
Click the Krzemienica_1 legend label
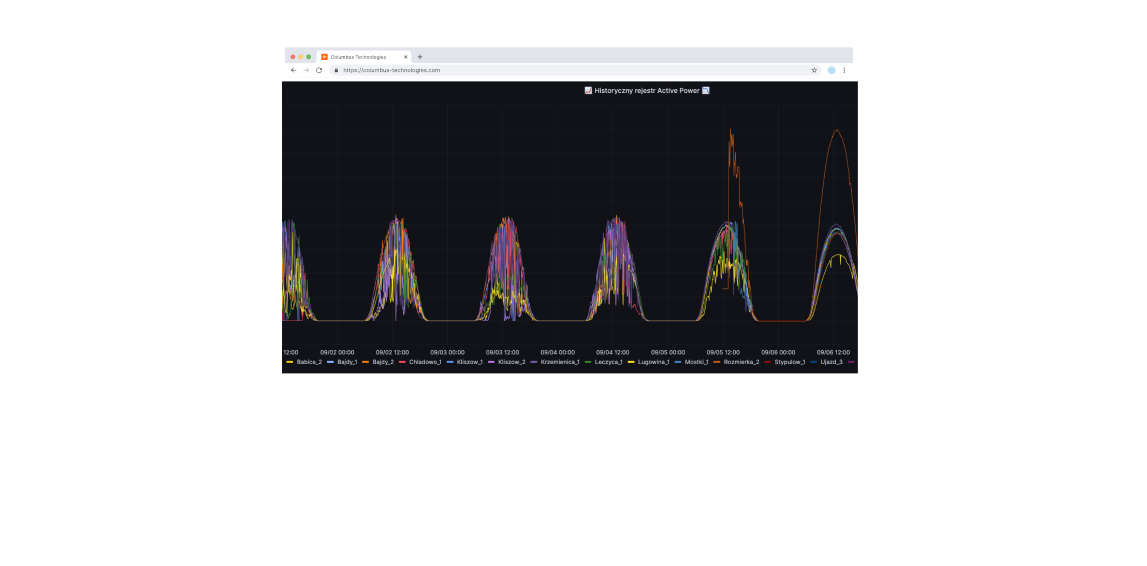560,362
